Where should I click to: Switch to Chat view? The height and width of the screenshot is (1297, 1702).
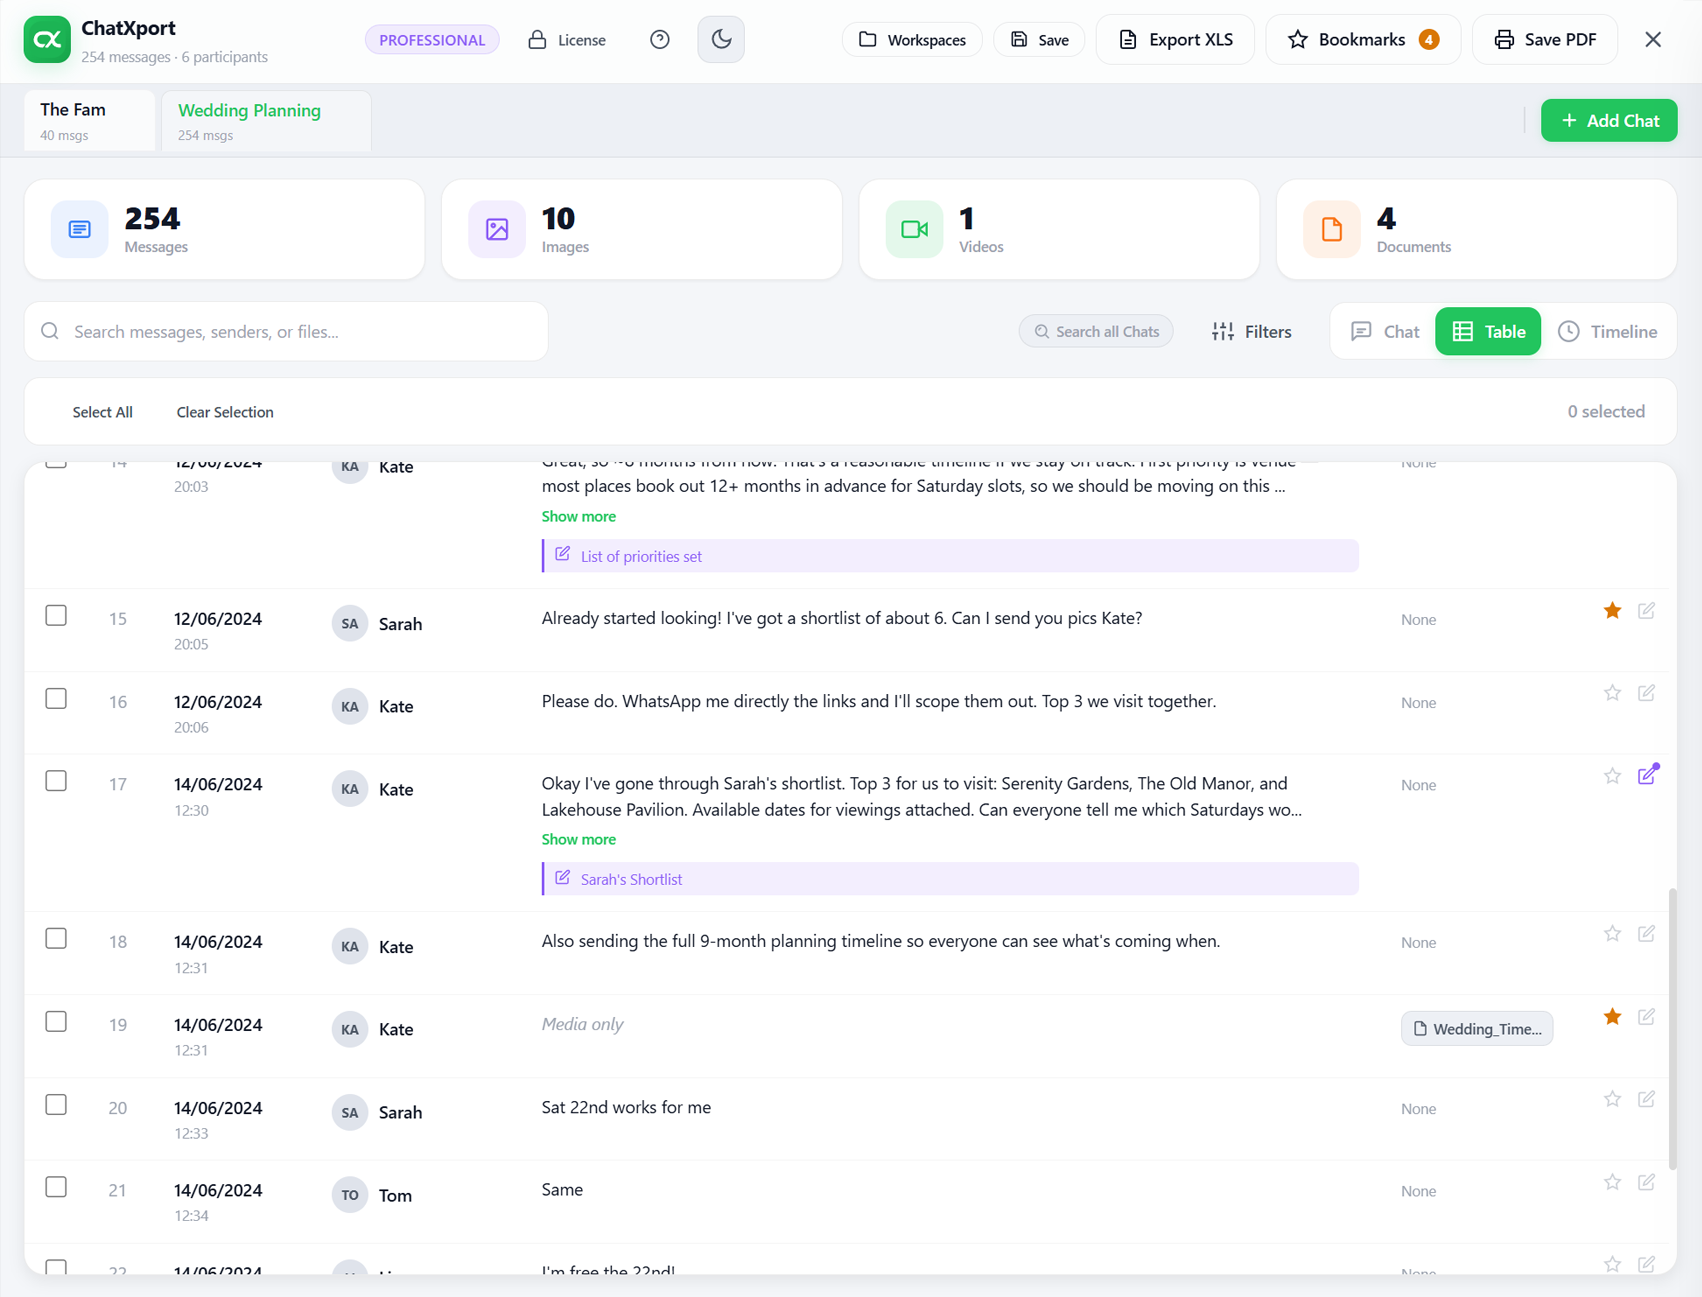point(1385,331)
